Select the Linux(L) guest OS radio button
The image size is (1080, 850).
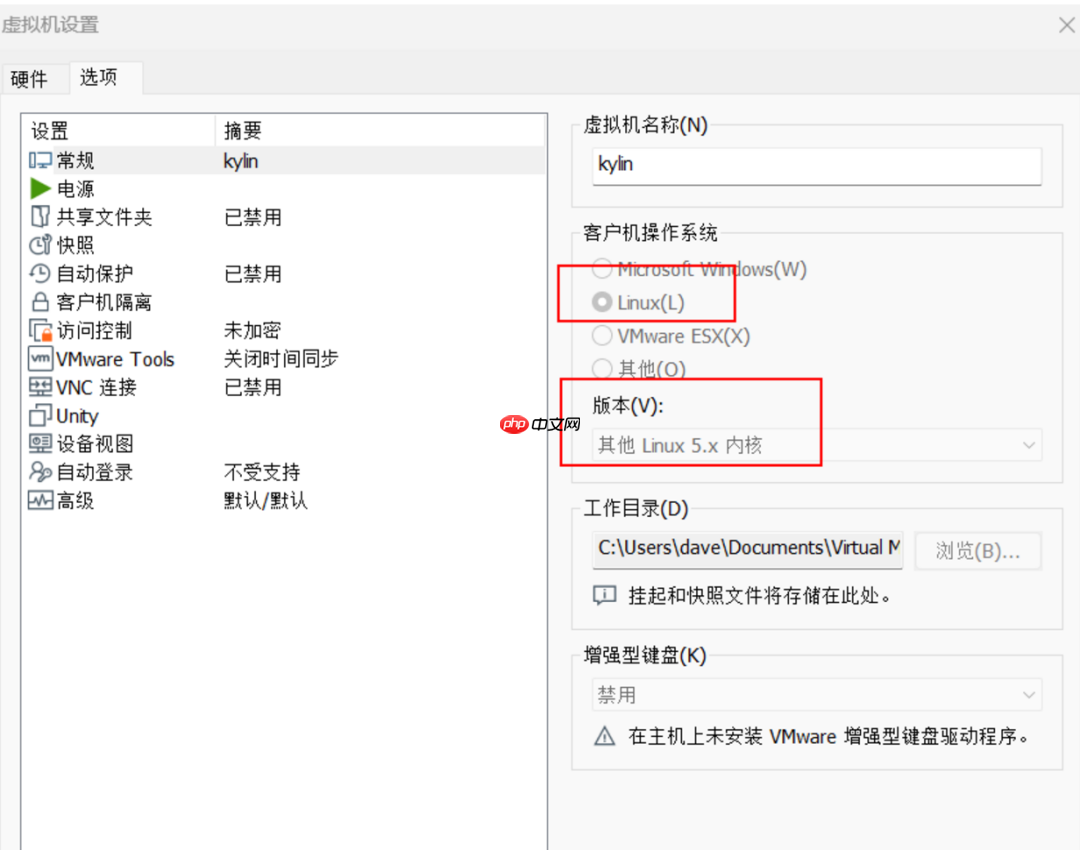602,302
